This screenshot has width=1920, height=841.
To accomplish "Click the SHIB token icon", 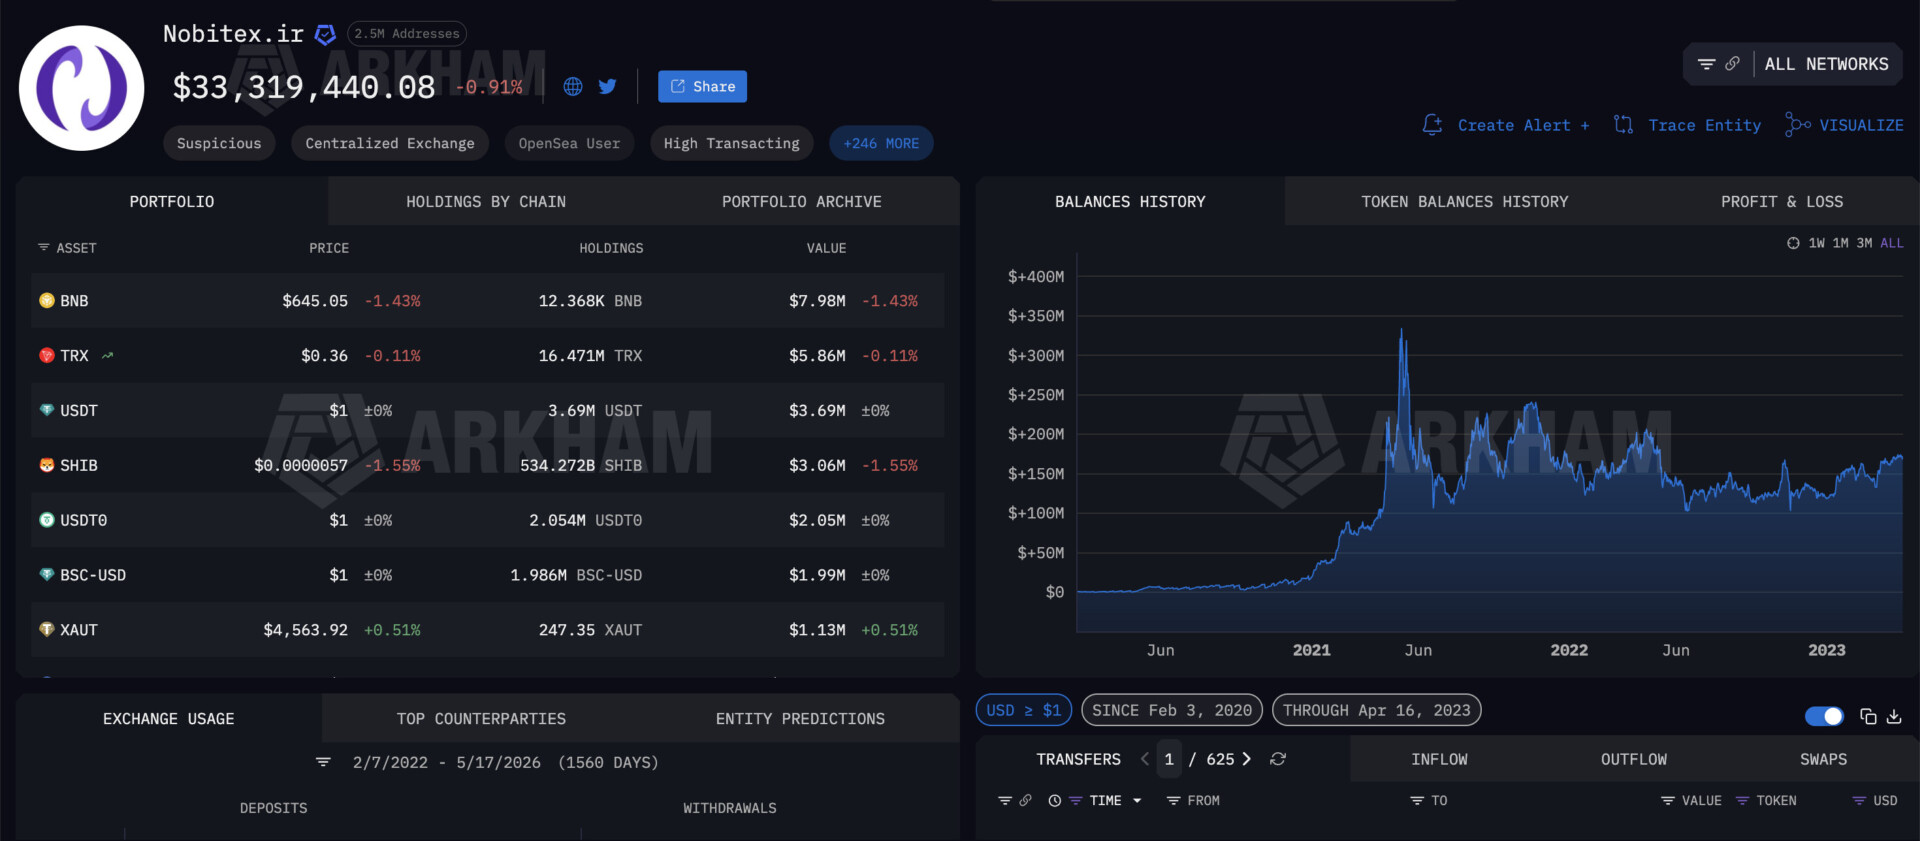I will pyautogui.click(x=46, y=465).
